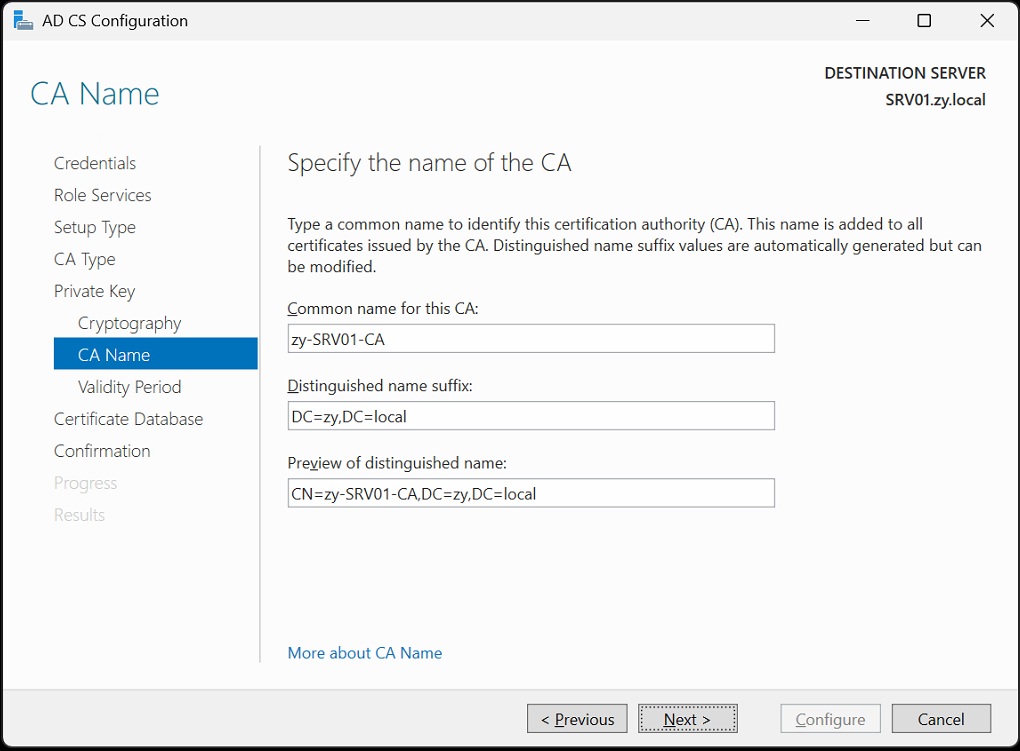Maximize the AD CS Configuration window
Viewport: 1020px width, 751px height.
click(924, 21)
